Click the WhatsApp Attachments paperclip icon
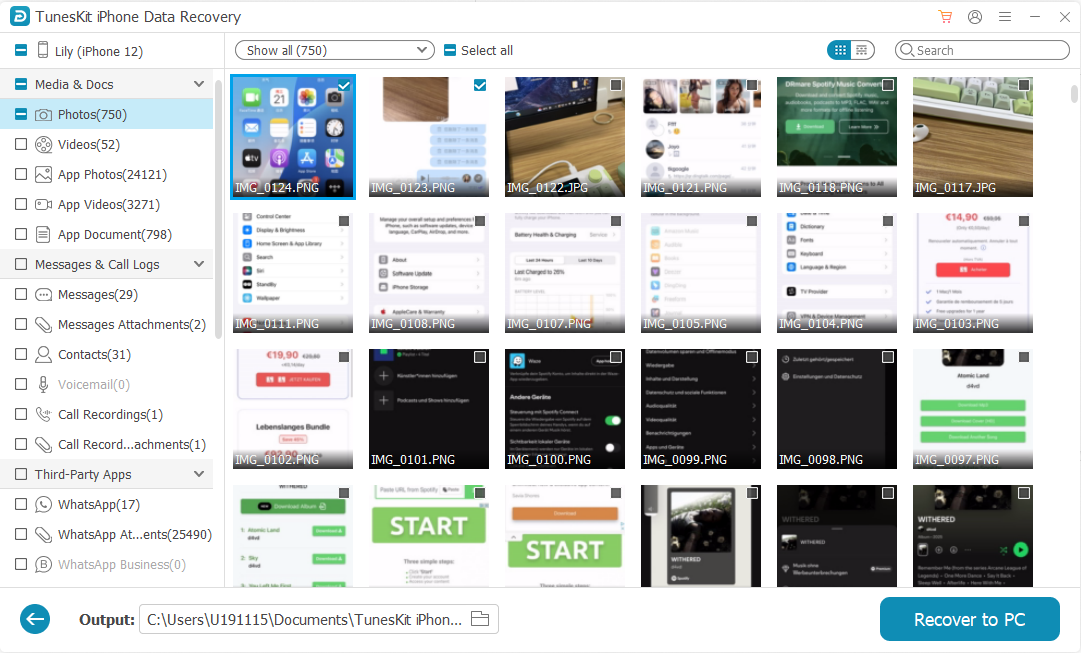This screenshot has height=653, width=1081. pyautogui.click(x=43, y=534)
